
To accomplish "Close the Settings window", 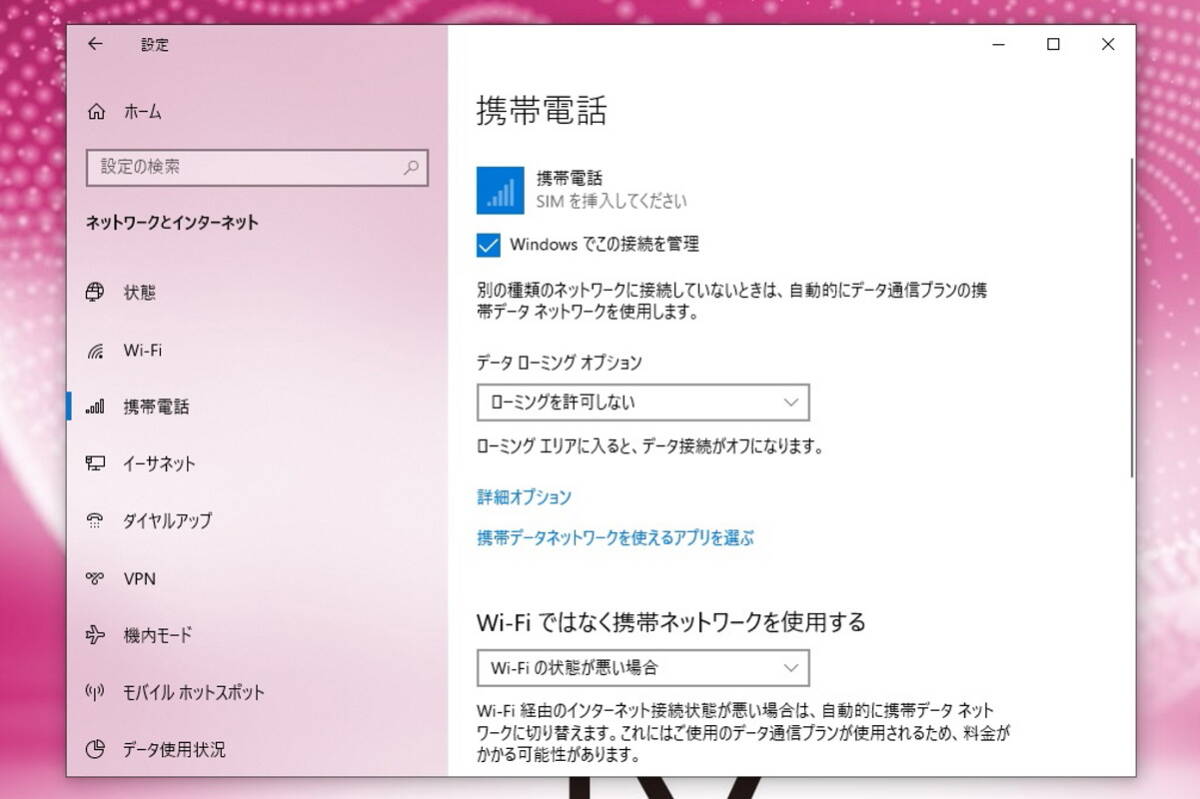I will pos(1108,44).
